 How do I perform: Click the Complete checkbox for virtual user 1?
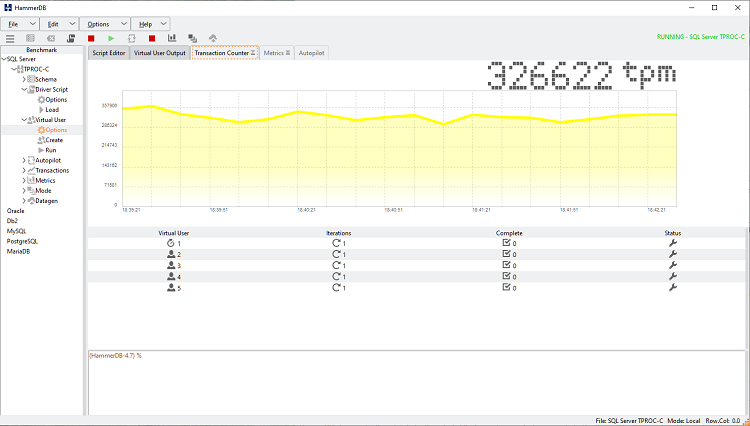(506, 243)
